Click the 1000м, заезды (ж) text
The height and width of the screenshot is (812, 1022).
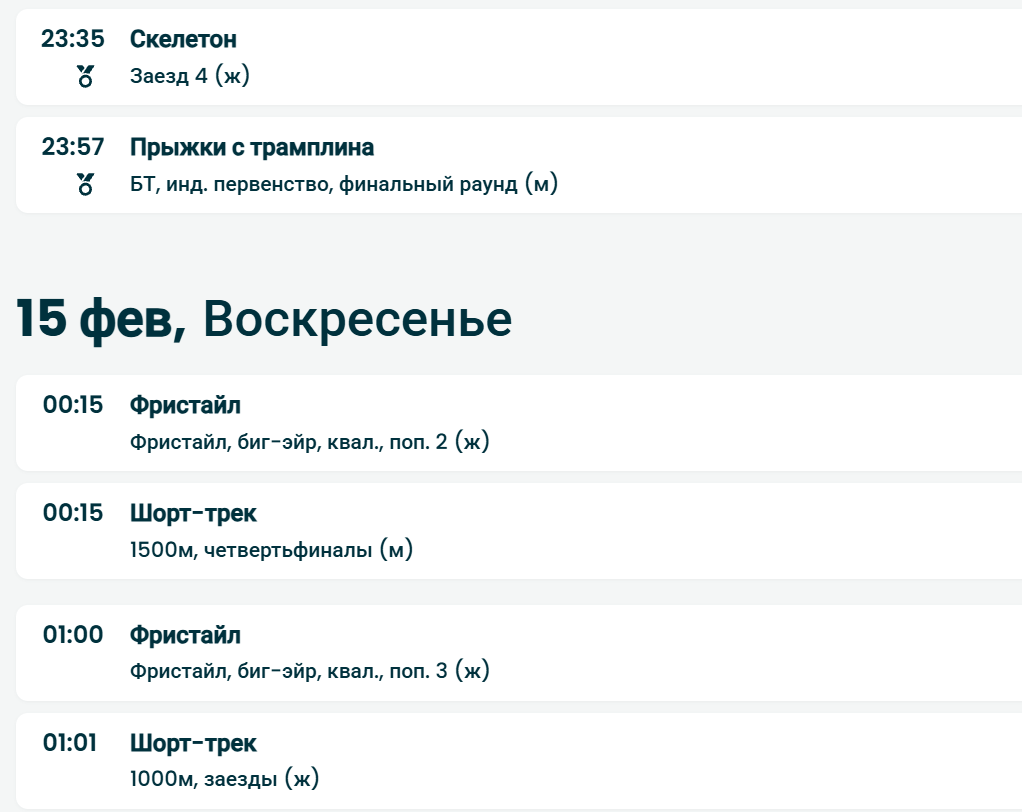click(x=224, y=779)
